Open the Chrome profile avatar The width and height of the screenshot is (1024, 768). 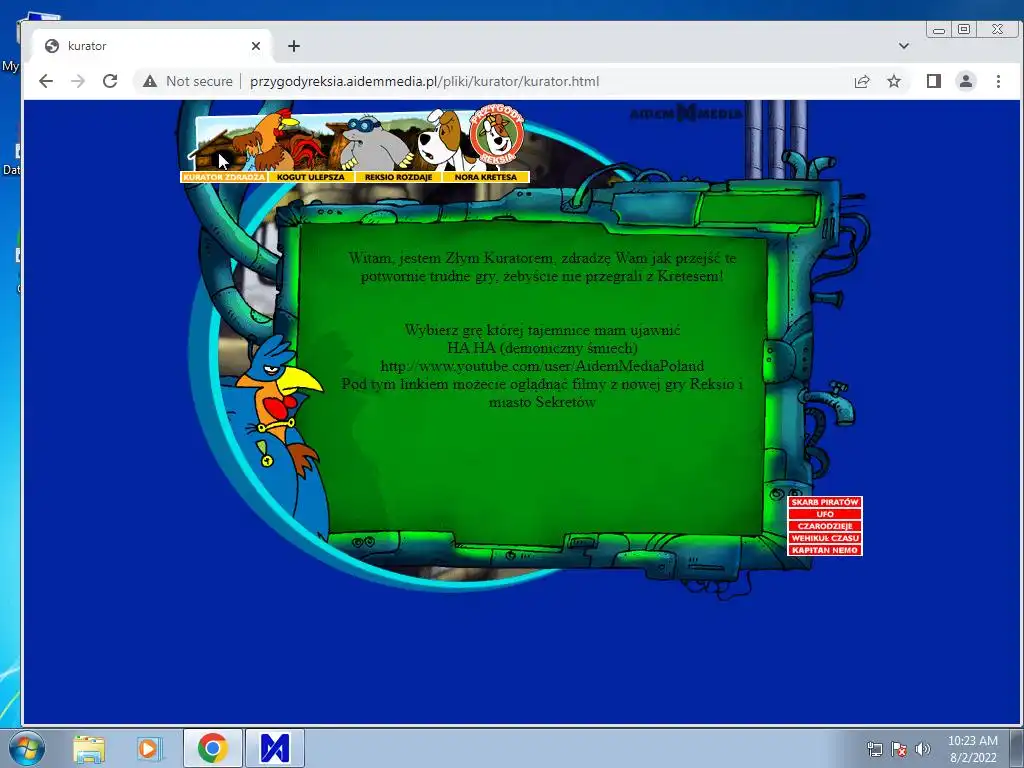coord(966,81)
